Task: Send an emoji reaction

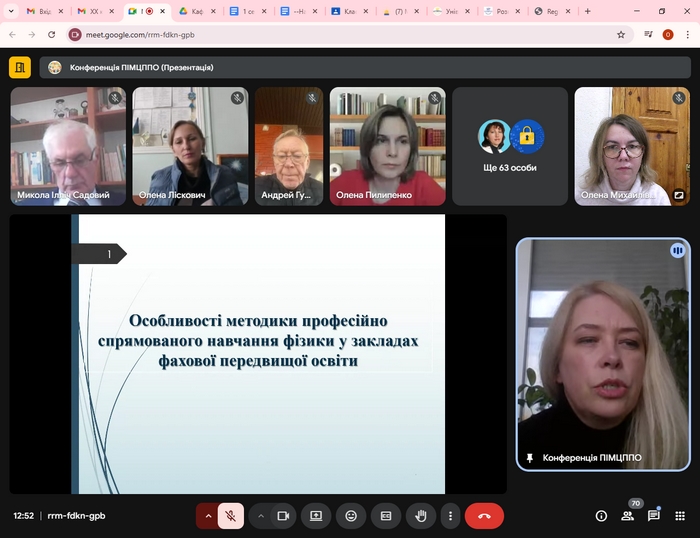Action: [351, 516]
